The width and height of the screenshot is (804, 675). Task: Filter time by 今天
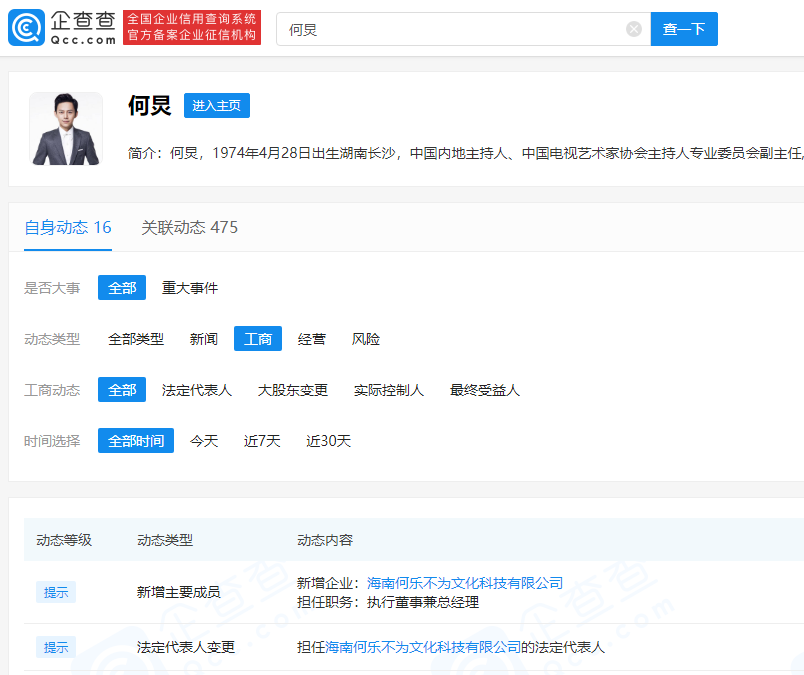[204, 441]
